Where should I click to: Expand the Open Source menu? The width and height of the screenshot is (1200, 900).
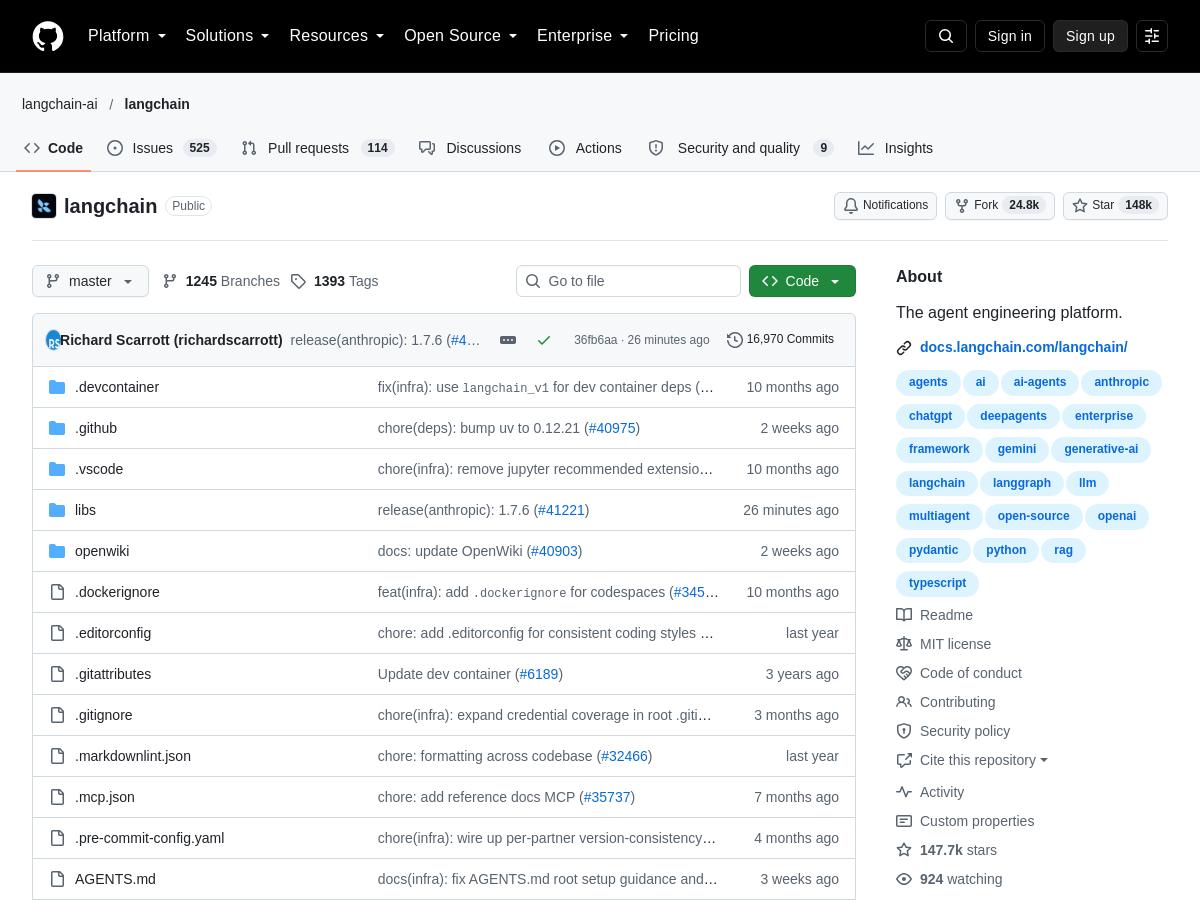click(x=461, y=36)
